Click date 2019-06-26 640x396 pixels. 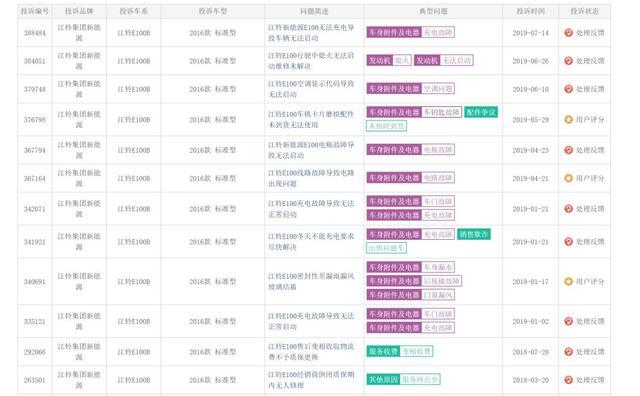[x=531, y=61]
